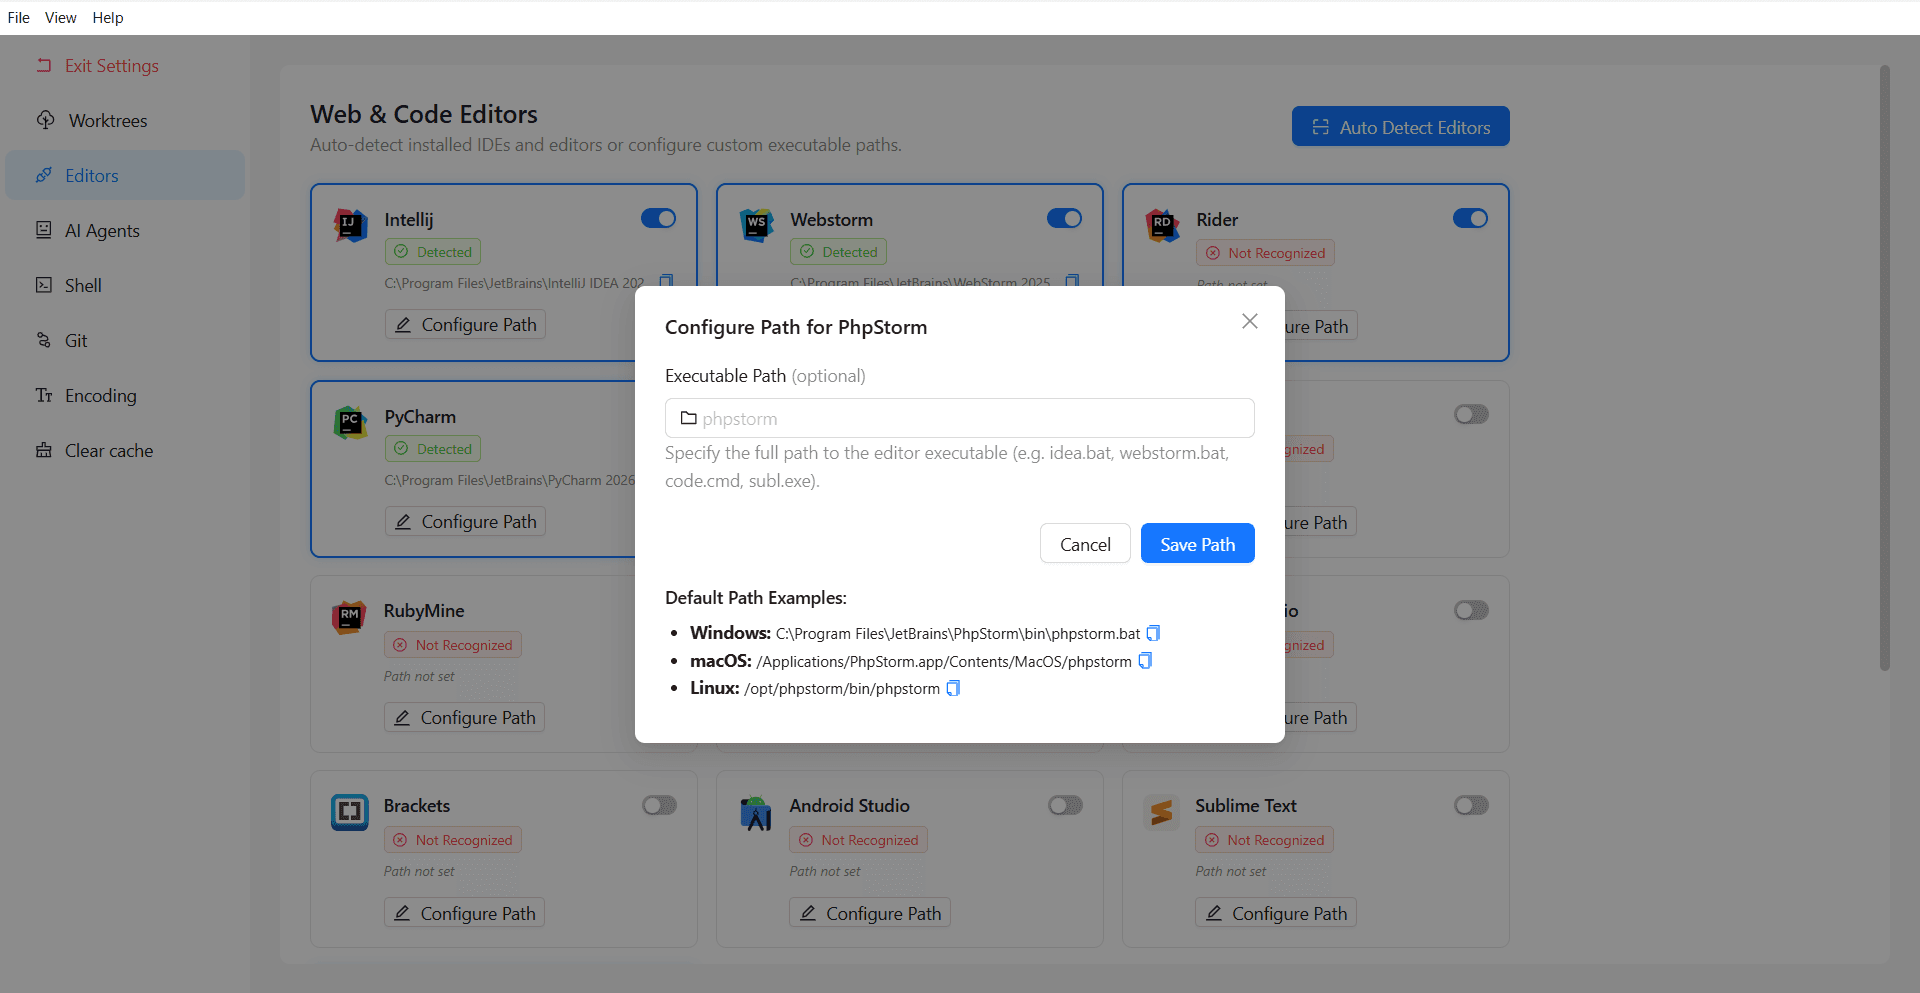Click Cancel in the dialog

click(x=1085, y=544)
